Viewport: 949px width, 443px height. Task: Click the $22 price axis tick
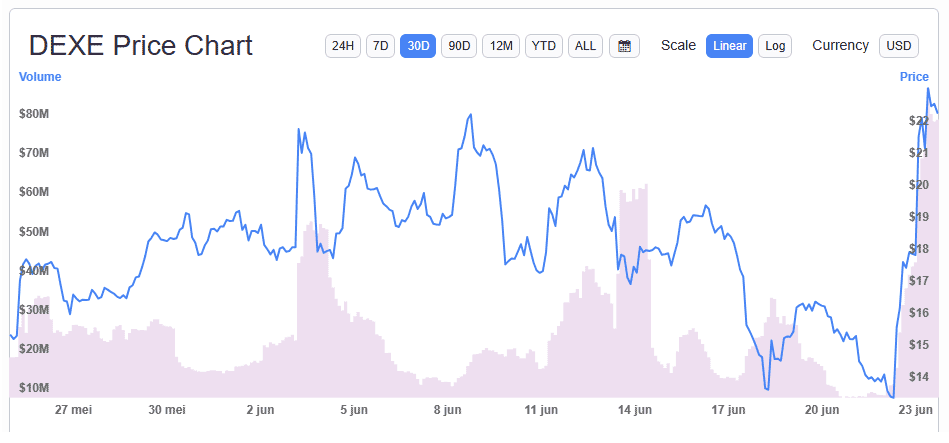pyautogui.click(x=918, y=120)
